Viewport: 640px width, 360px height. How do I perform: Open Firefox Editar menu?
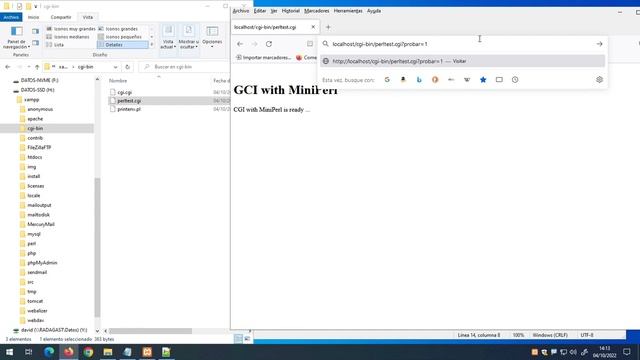(260, 11)
